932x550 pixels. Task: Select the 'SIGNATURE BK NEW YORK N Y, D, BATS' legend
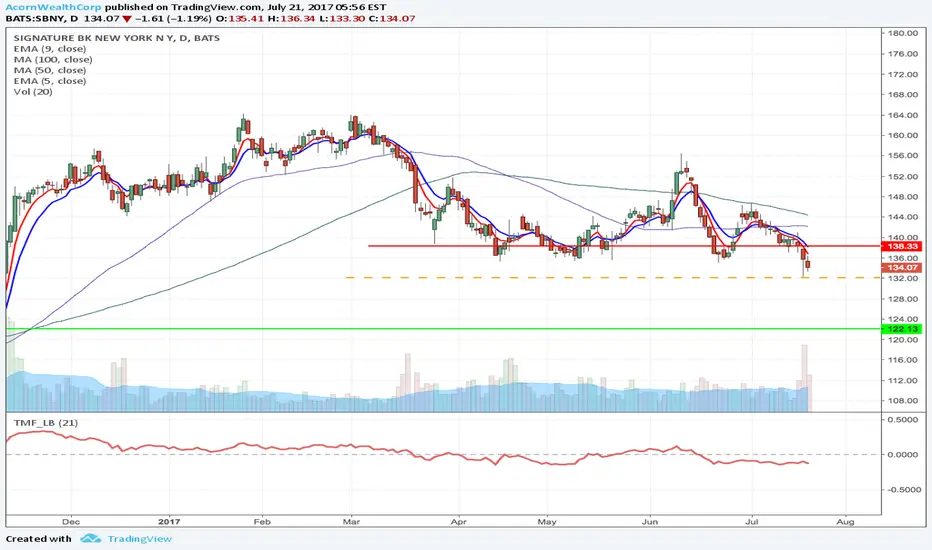[116, 37]
